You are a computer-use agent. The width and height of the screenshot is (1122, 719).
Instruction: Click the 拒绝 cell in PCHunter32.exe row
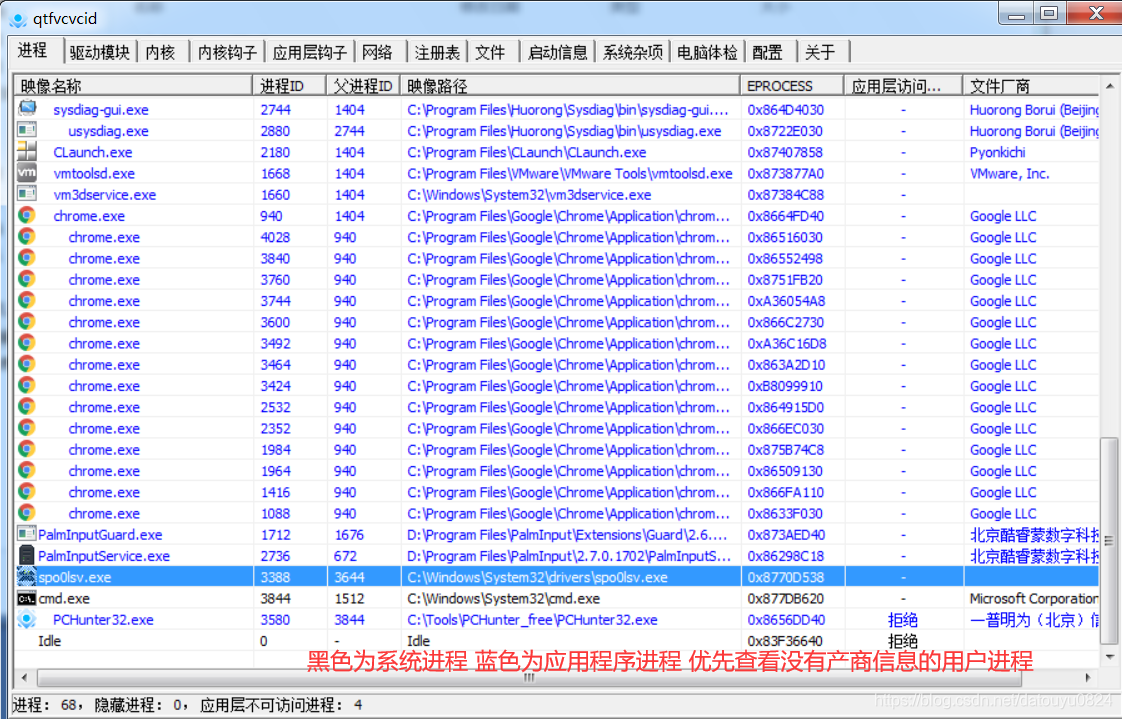tap(902, 620)
